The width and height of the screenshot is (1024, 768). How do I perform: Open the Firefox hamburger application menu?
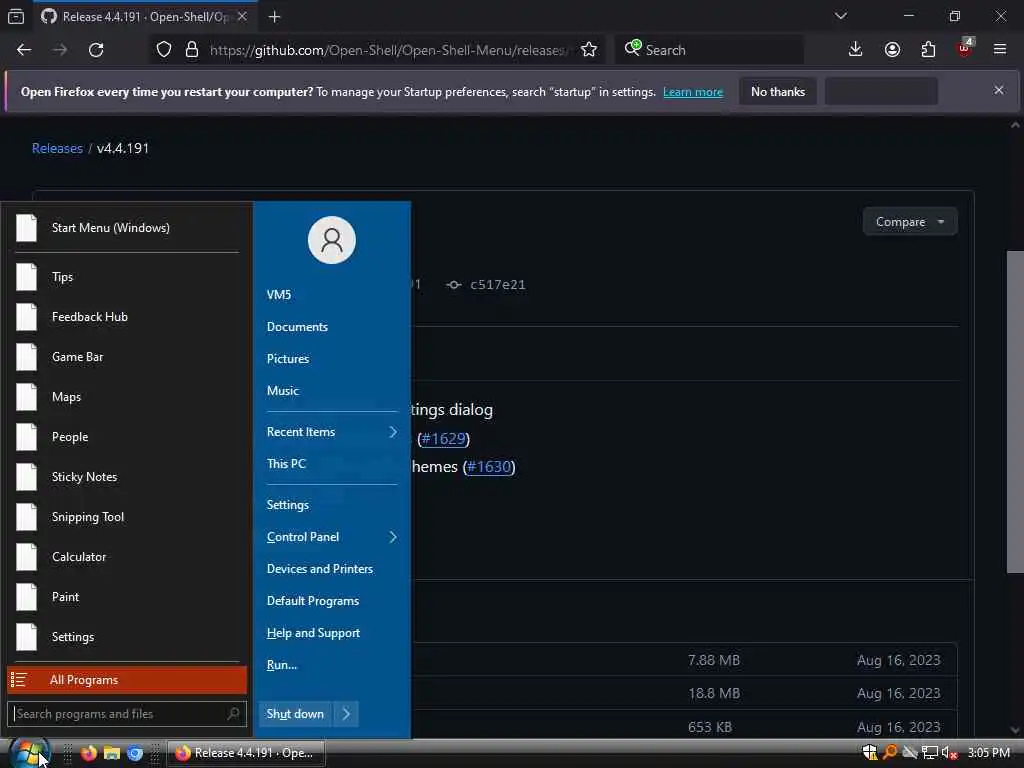(x=1000, y=50)
